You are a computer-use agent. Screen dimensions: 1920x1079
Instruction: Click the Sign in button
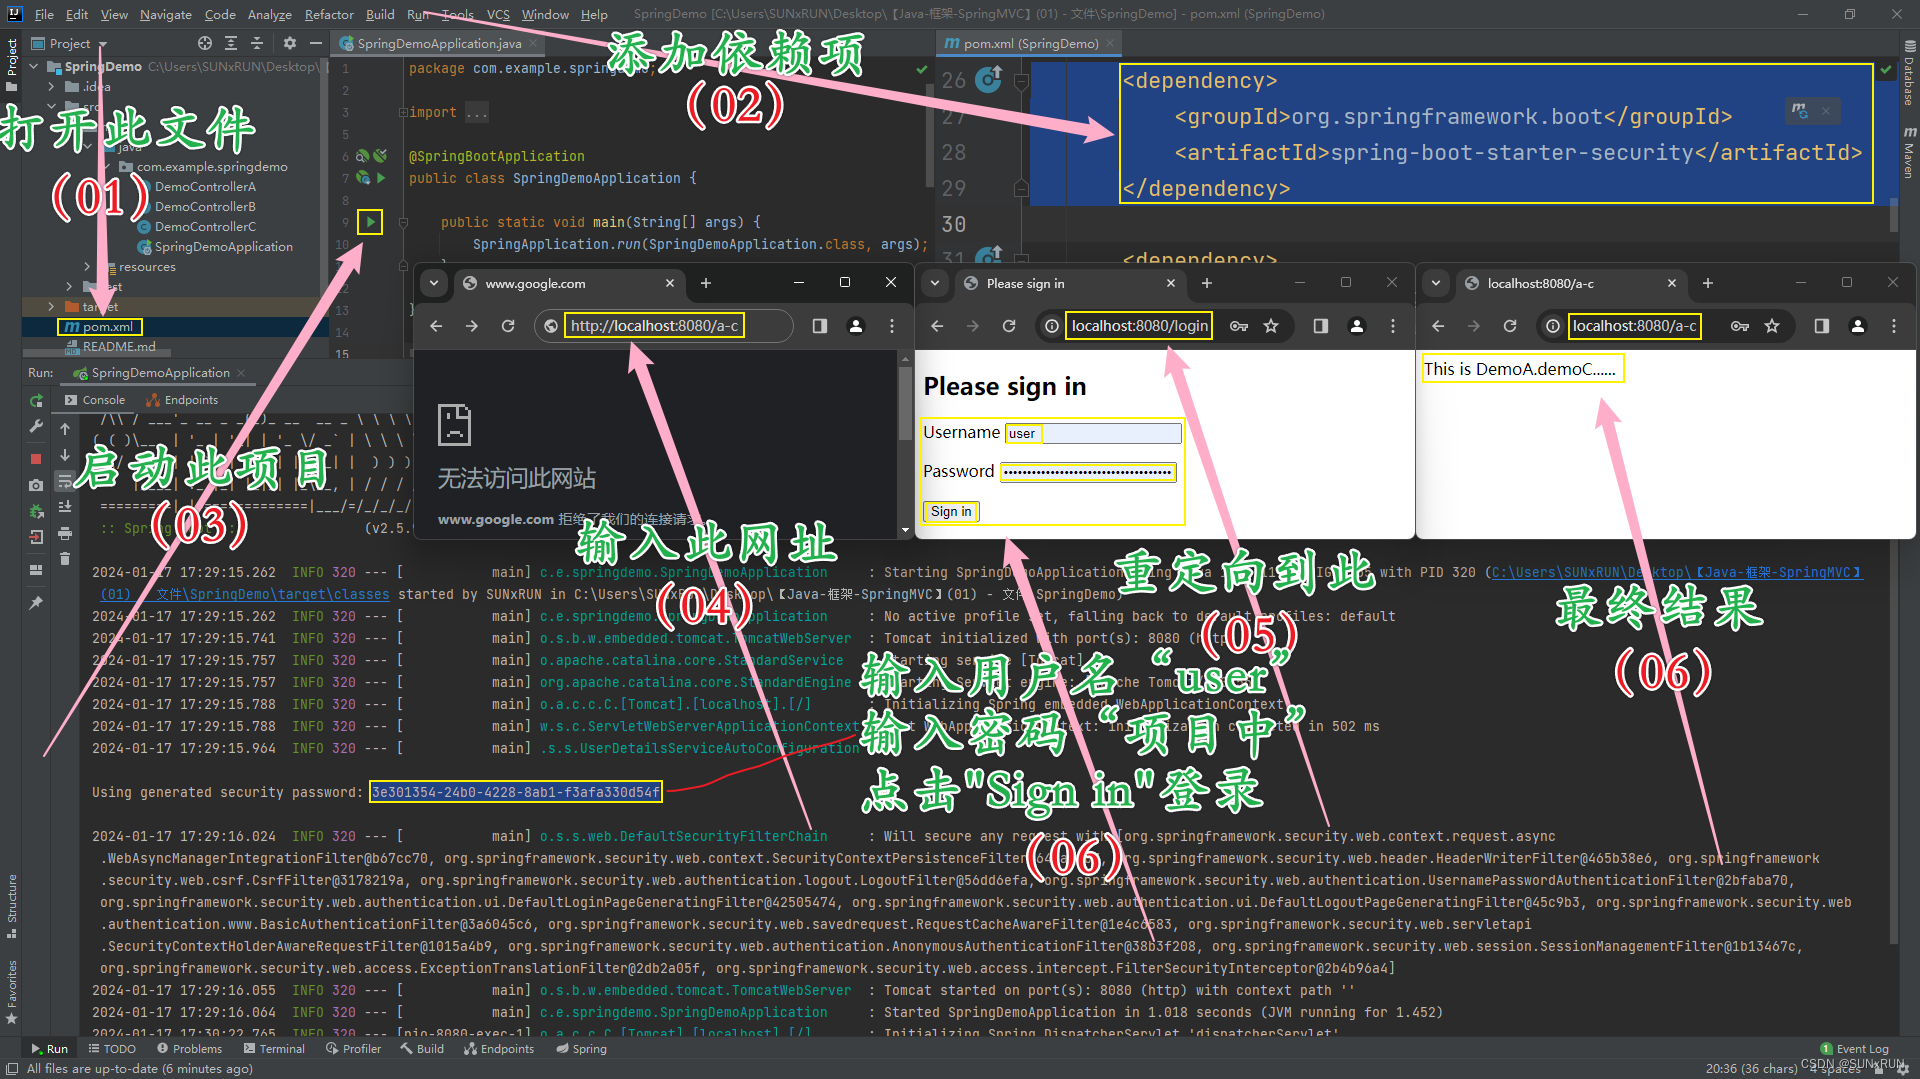[x=950, y=511]
